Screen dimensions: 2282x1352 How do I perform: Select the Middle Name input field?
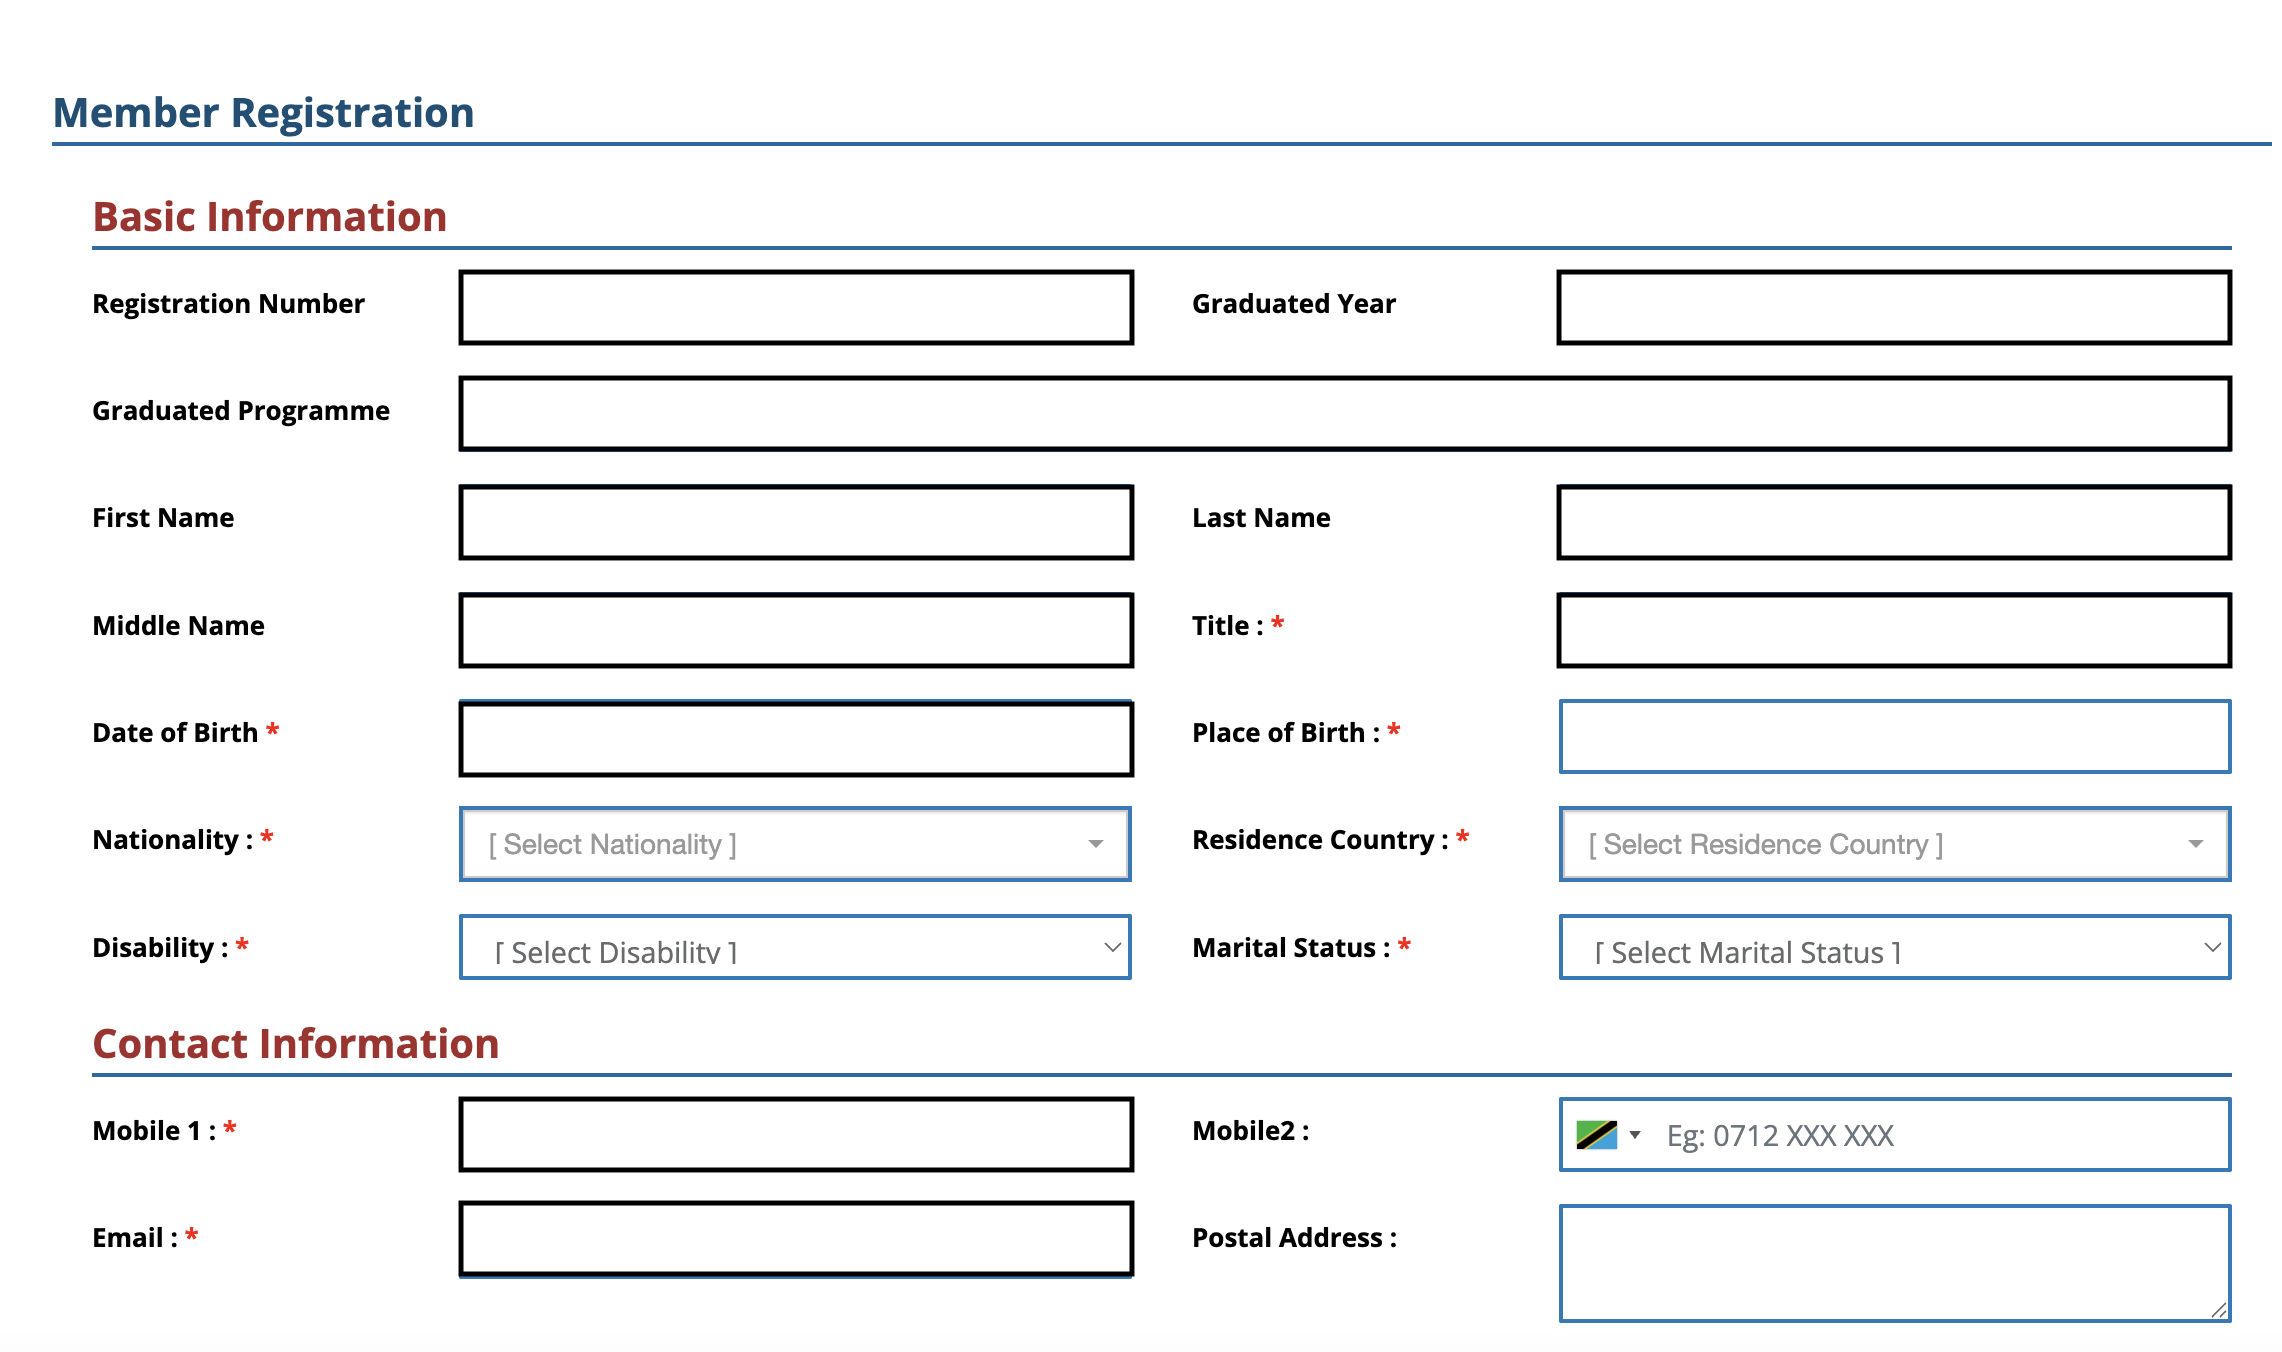(795, 630)
